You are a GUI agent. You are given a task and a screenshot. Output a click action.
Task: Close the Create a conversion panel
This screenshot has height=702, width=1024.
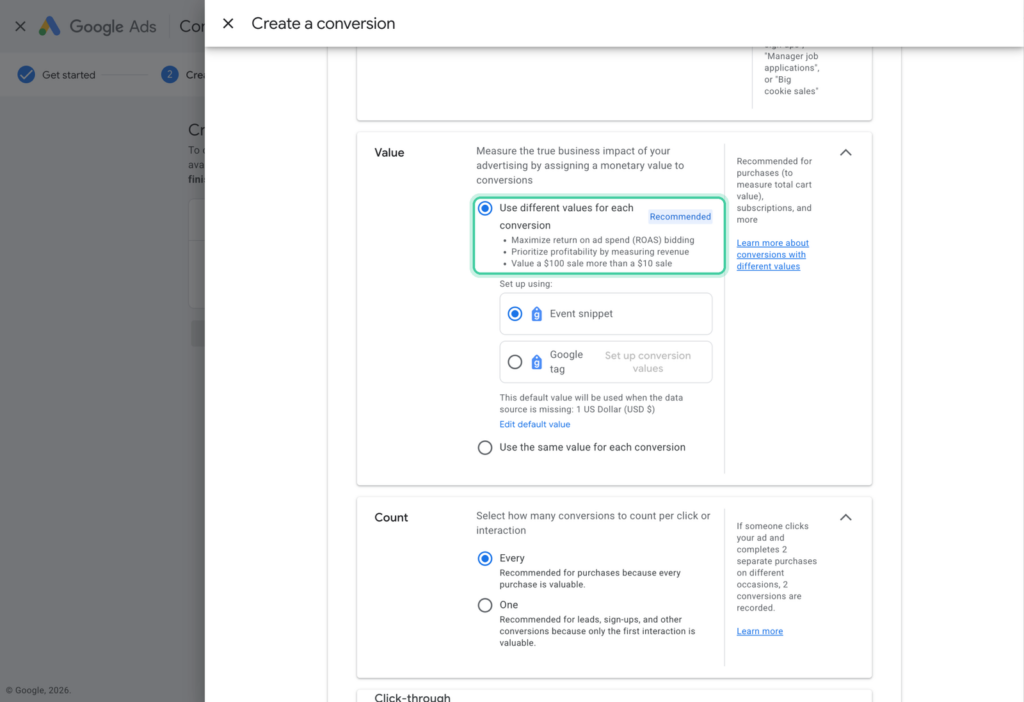pos(228,24)
